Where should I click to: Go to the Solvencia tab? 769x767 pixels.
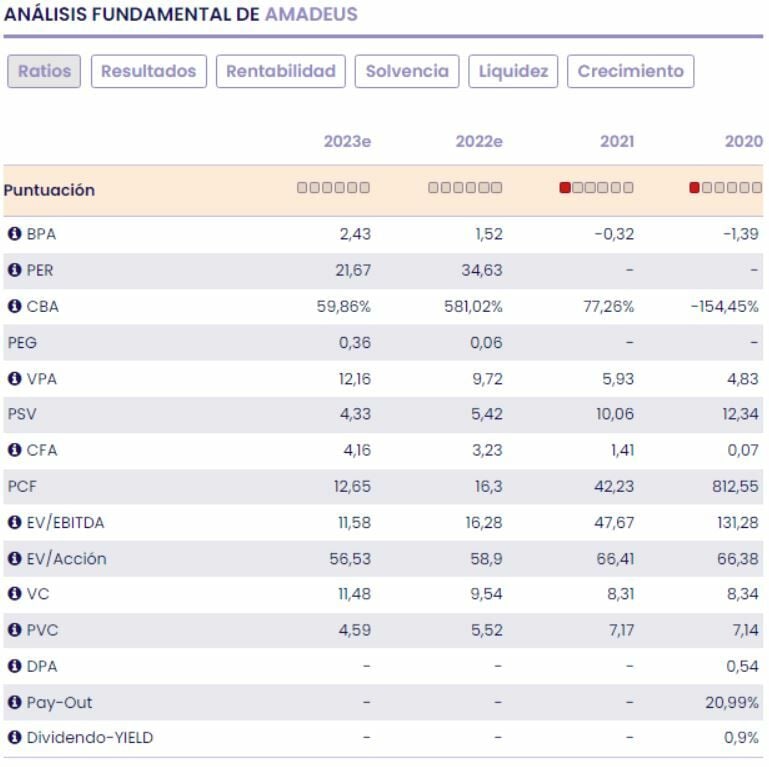tap(407, 71)
